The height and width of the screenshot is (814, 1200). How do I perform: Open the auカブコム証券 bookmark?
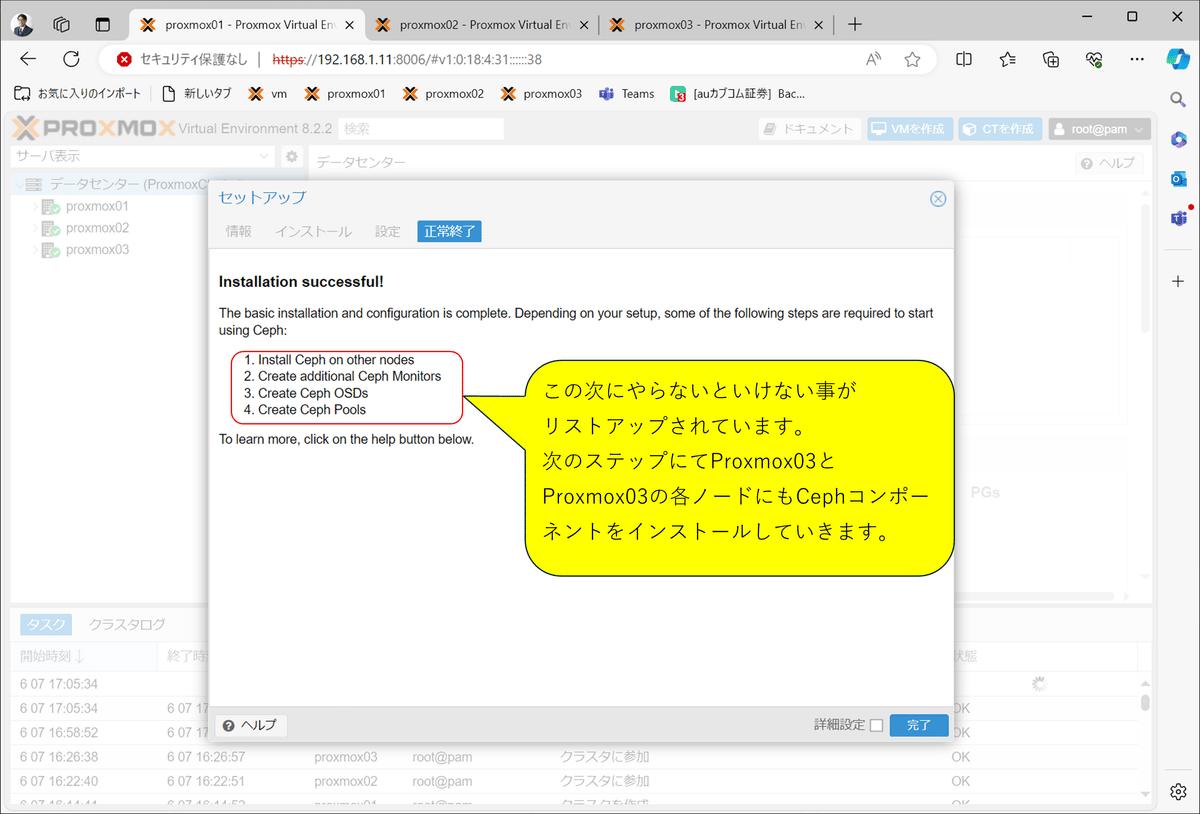pos(738,94)
